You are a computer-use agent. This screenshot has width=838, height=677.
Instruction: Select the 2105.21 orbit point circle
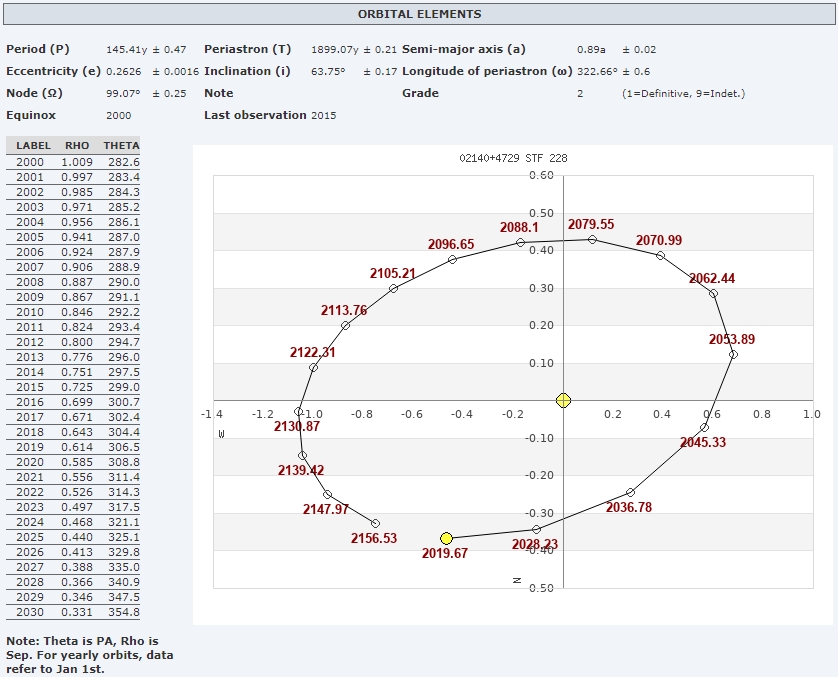point(393,288)
